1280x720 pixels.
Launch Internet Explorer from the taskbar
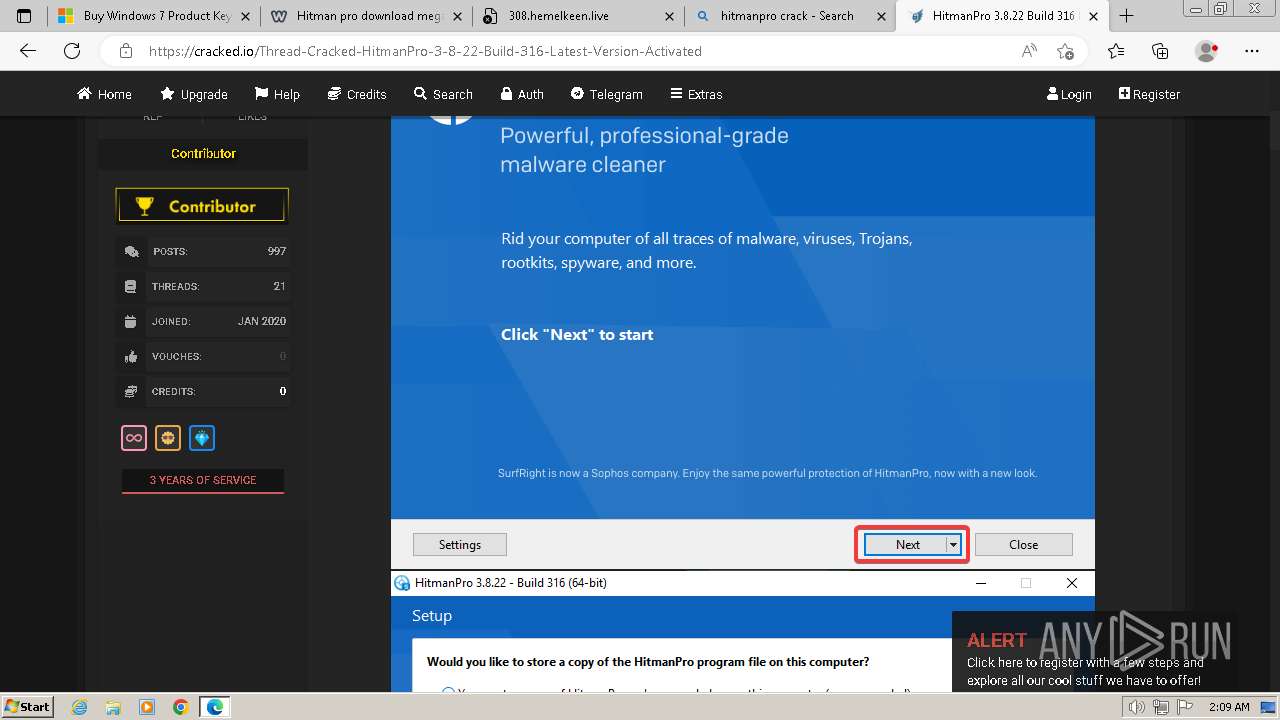click(x=80, y=707)
